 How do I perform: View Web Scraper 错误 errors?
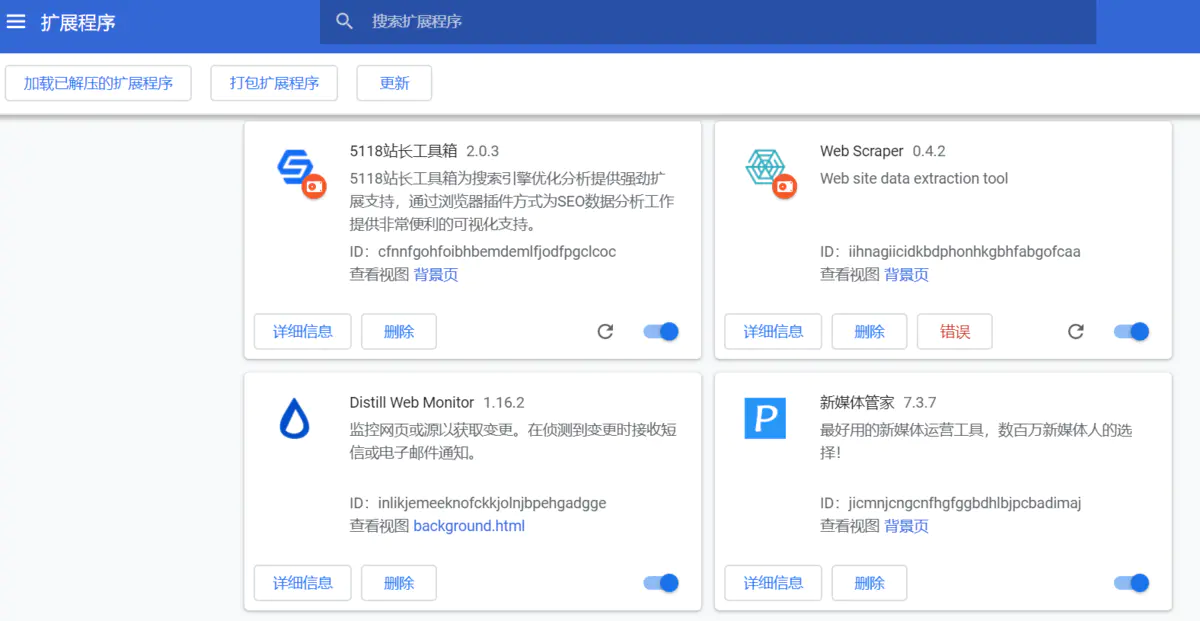point(955,331)
